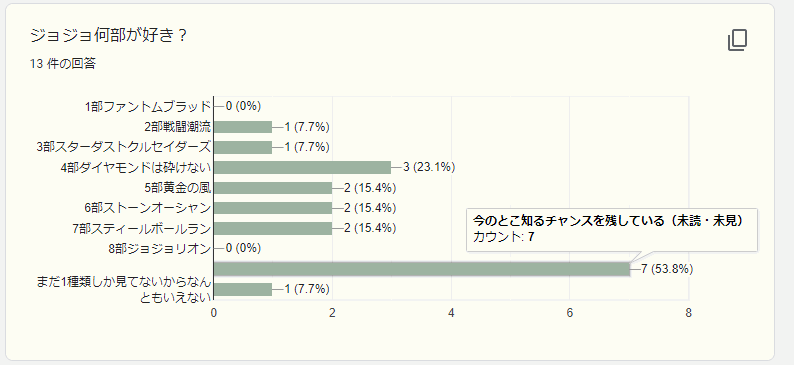Click the 8部ジョジョリオン axis label

159,249
